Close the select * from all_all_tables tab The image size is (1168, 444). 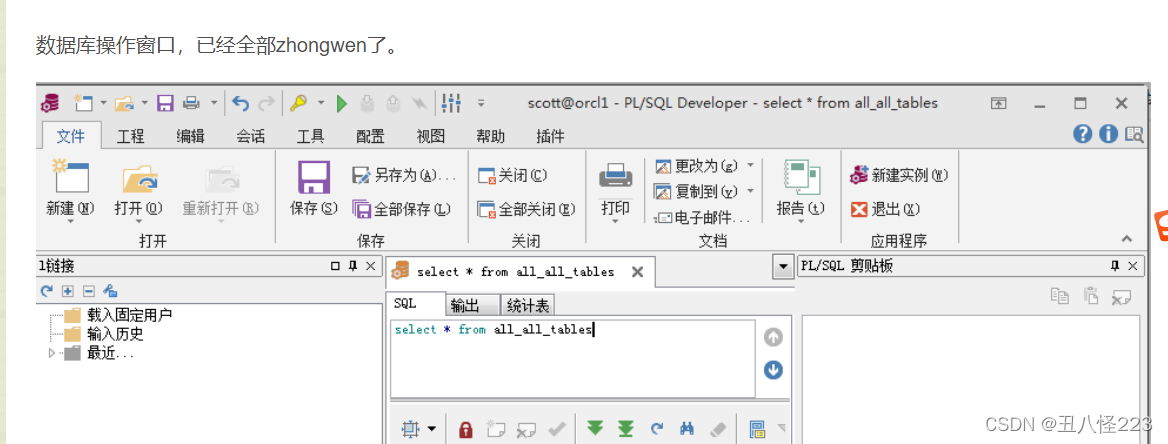click(638, 272)
